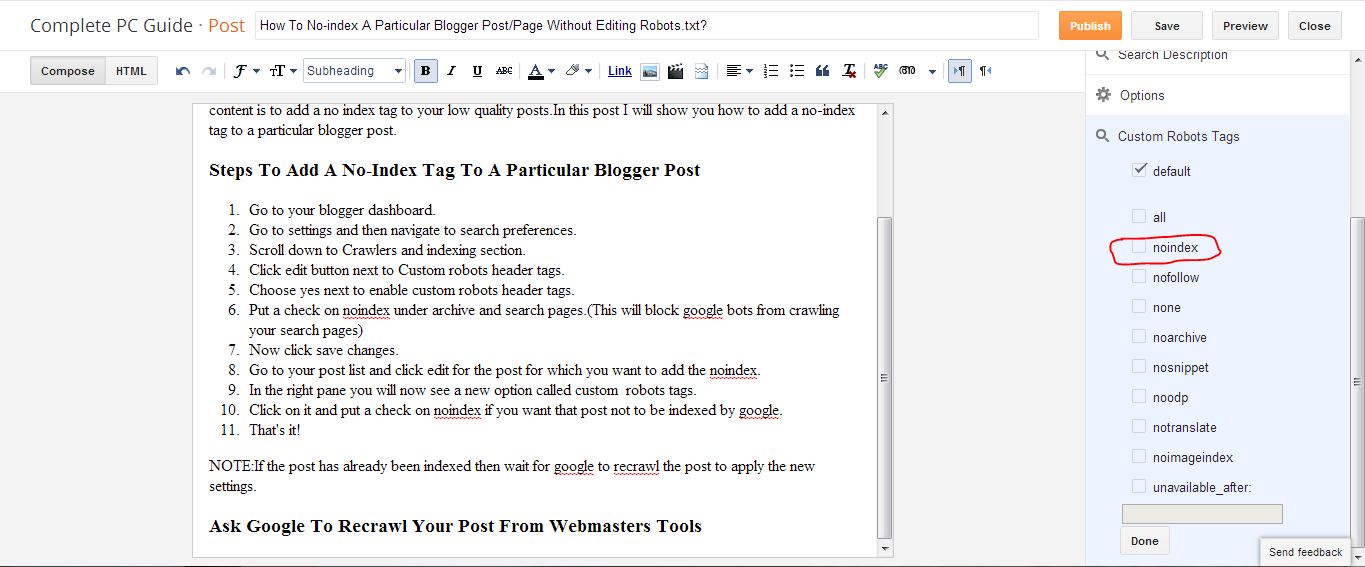Check the all checkbox
This screenshot has width=1365, height=567.
pyautogui.click(x=1139, y=216)
